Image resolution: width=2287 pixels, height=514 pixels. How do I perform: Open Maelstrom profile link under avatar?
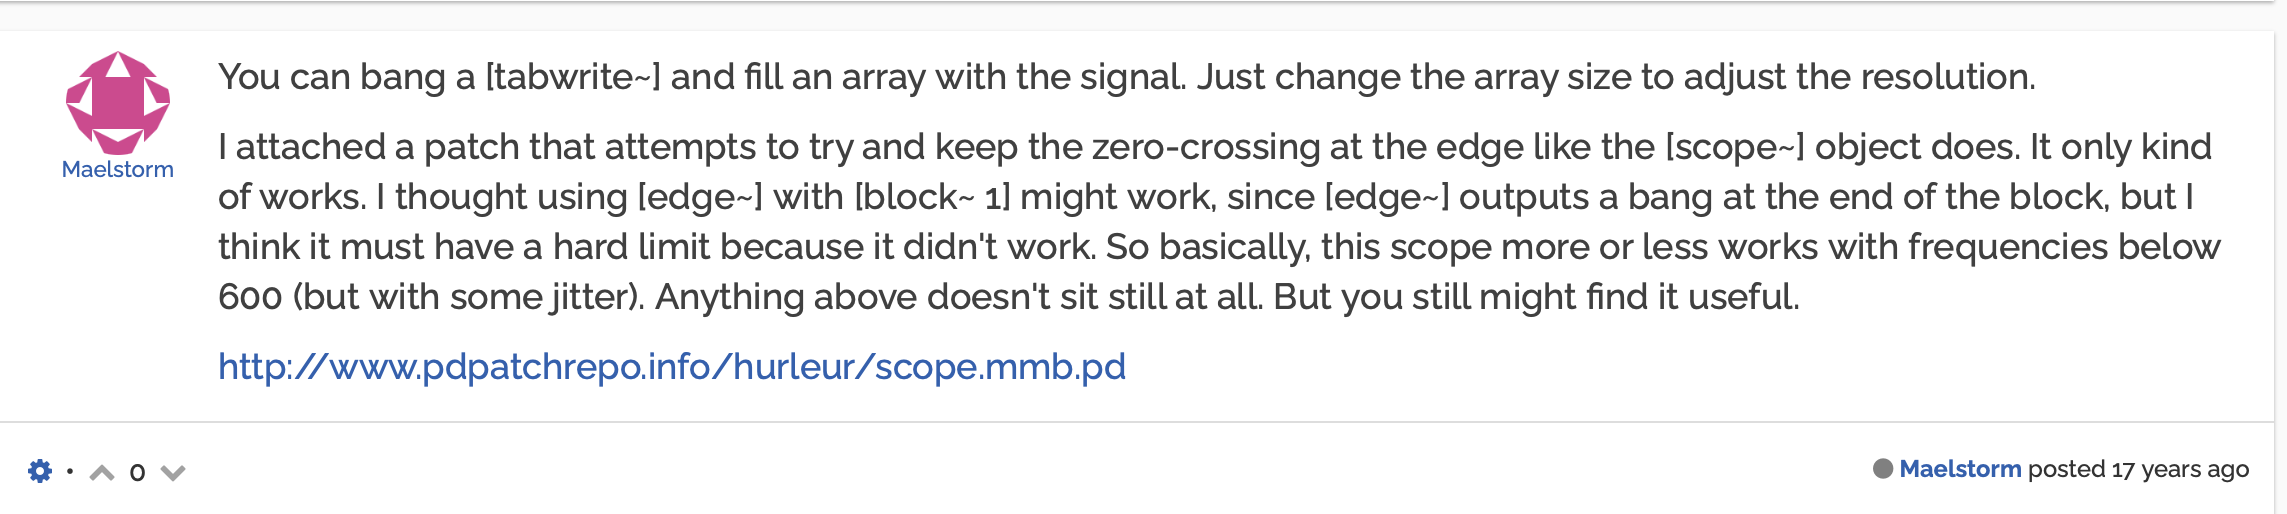point(118,170)
